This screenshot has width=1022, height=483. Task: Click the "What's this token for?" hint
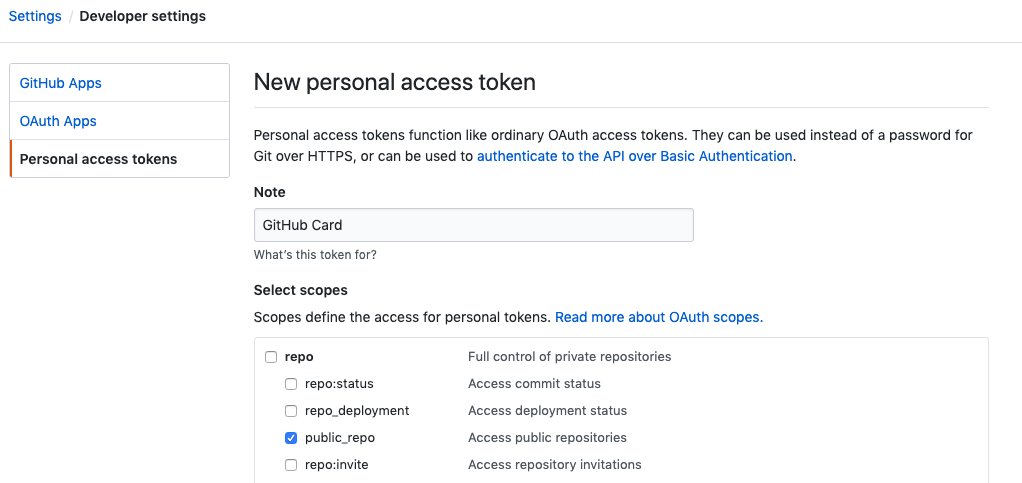coord(315,255)
